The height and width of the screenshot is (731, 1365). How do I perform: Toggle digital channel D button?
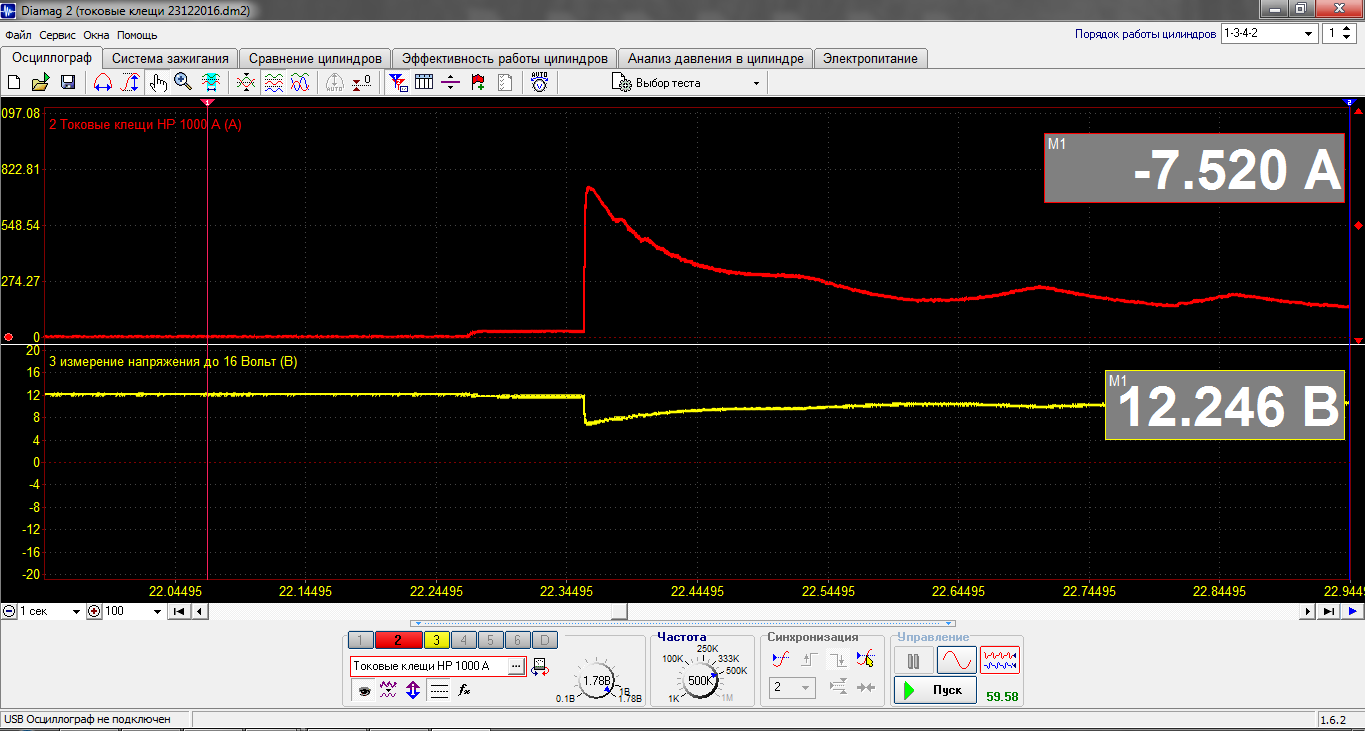544,641
